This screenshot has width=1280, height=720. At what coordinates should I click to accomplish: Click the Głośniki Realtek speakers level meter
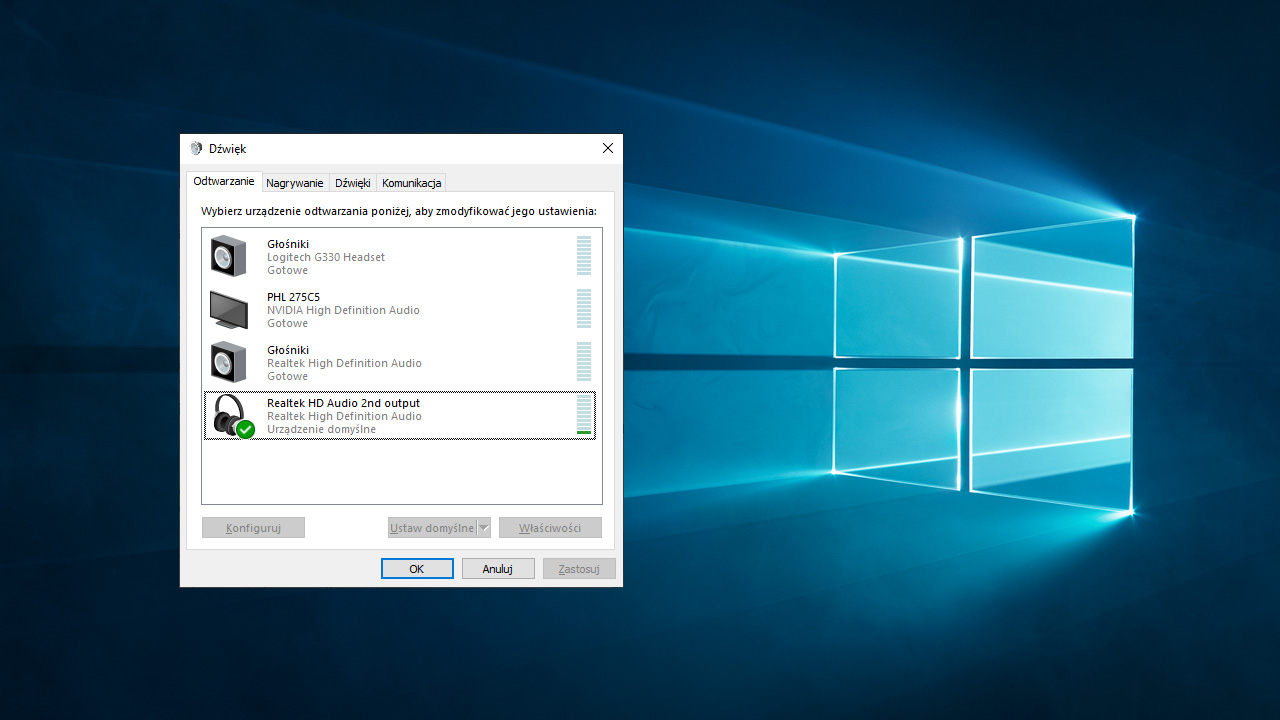[584, 362]
